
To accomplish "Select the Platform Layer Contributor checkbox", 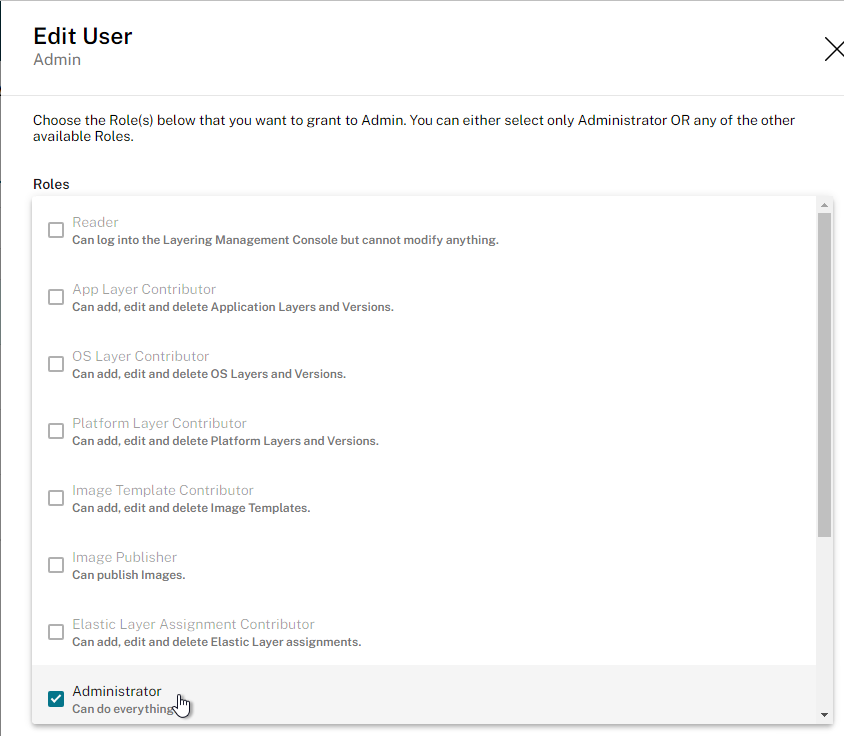I will coord(56,431).
